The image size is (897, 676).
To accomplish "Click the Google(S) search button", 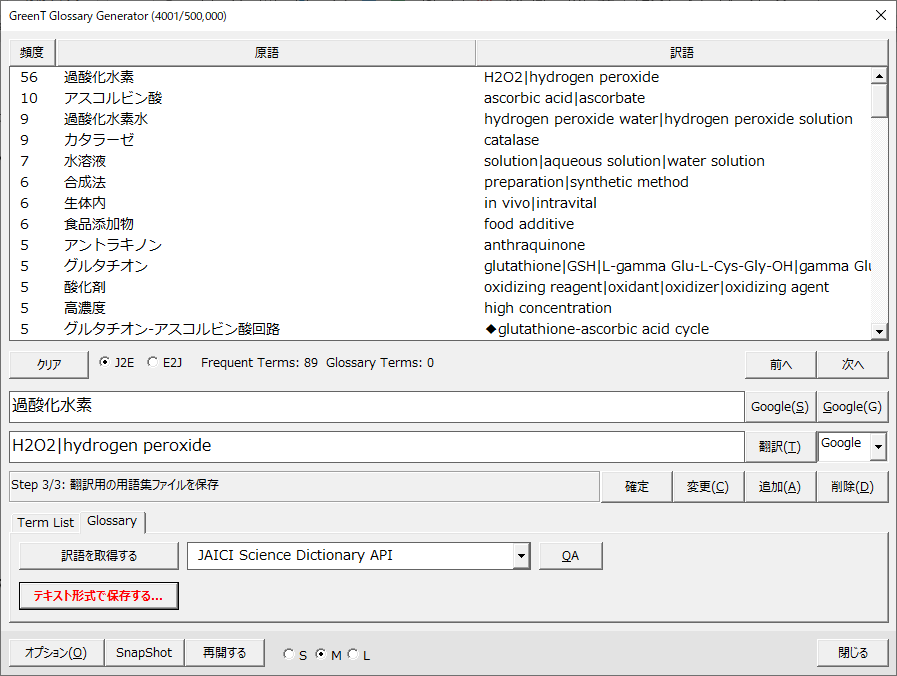I will (780, 407).
